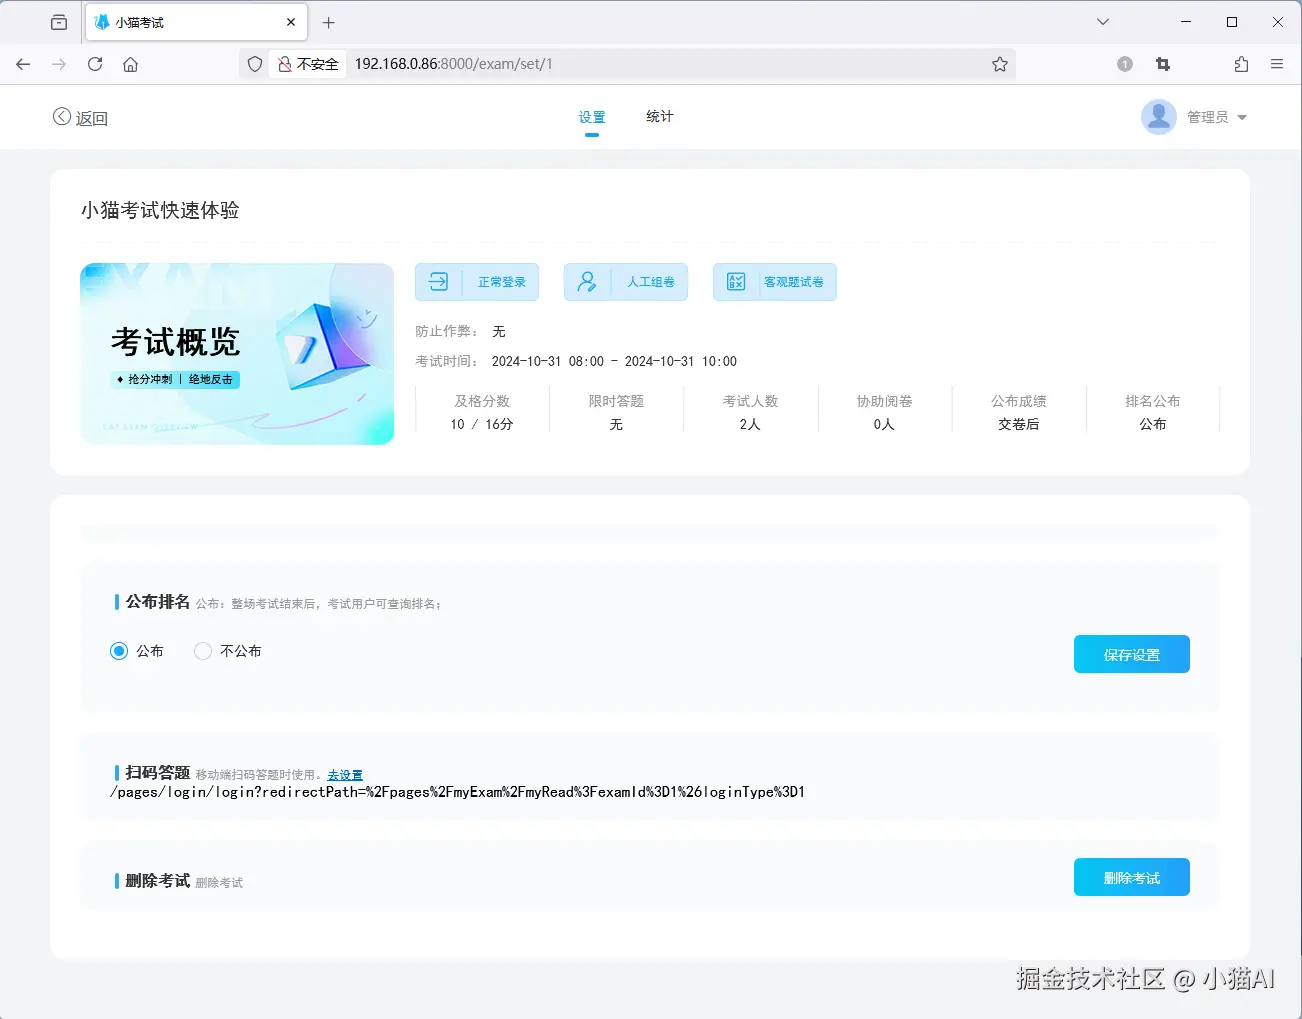Viewport: 1302px width, 1019px height.
Task: Click the admin avatar icon
Action: click(x=1158, y=117)
